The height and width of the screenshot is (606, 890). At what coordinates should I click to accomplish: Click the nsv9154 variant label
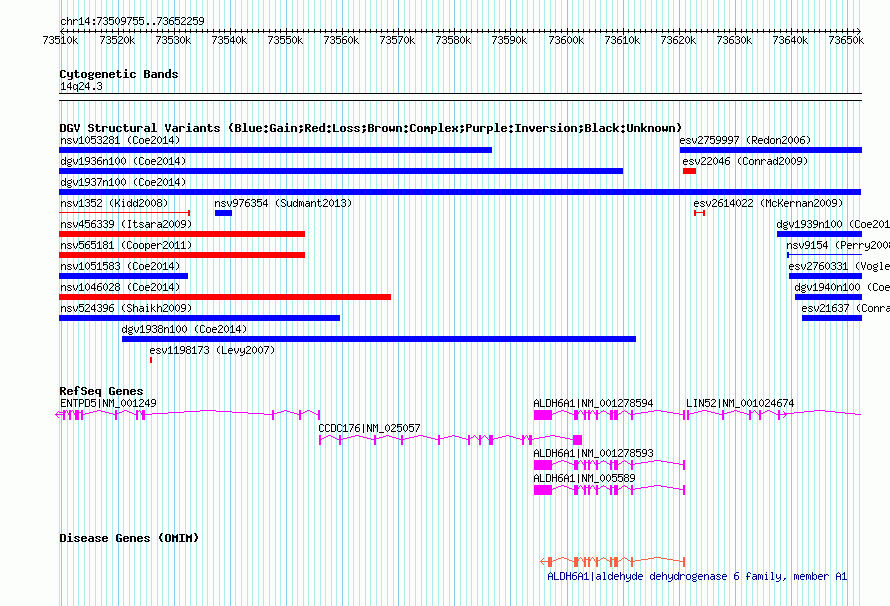click(838, 245)
